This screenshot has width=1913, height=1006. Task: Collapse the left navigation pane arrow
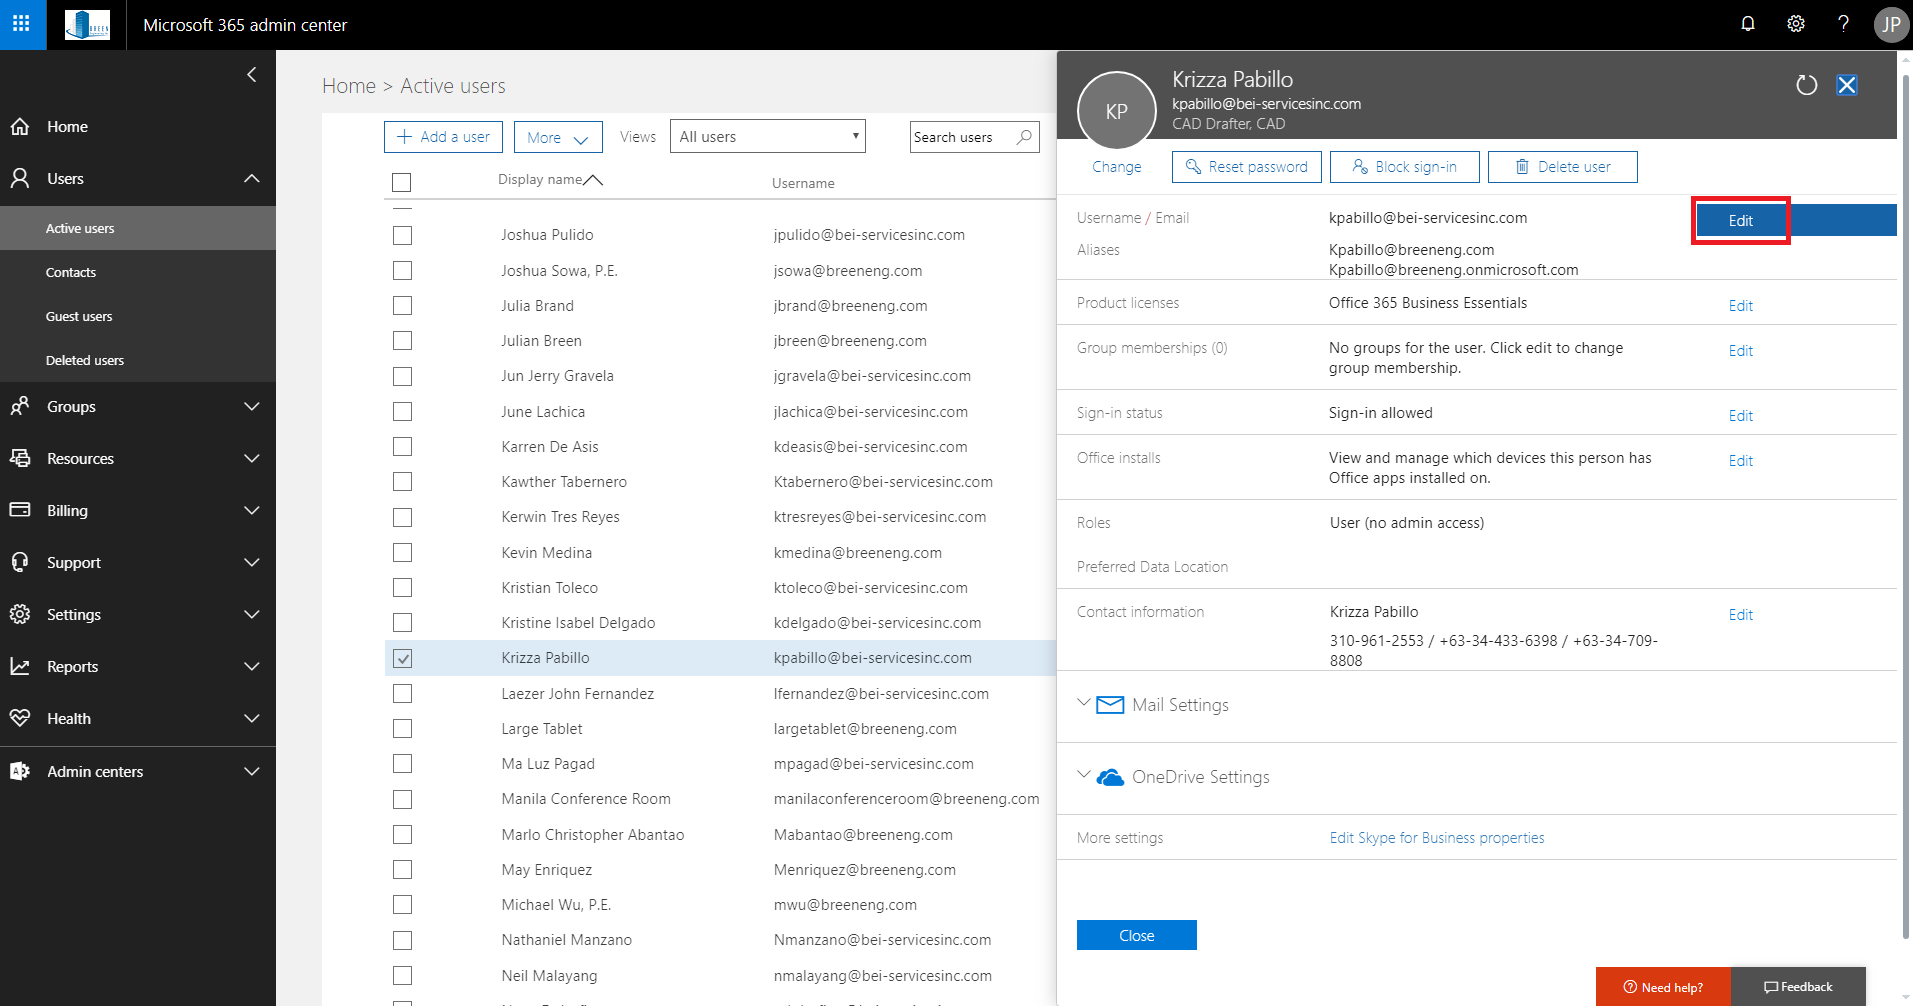tap(251, 74)
